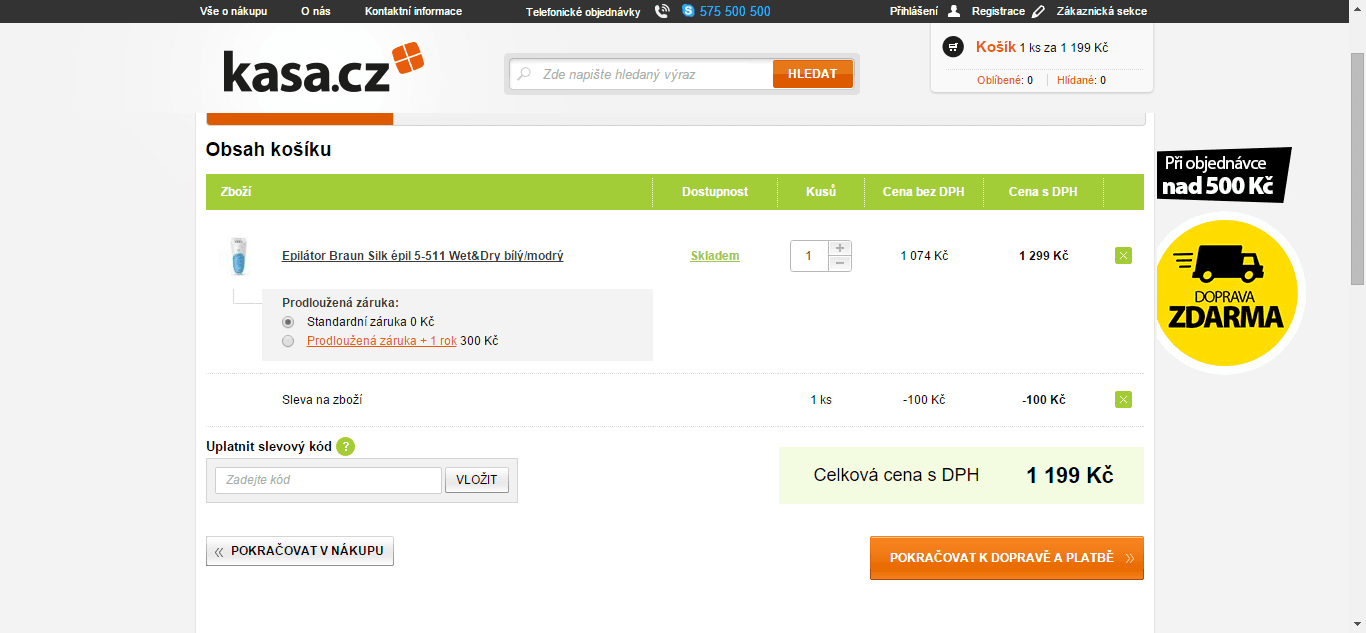The height and width of the screenshot is (633, 1366).
Task: Decrease epilator quantity with minus button
Action: pyautogui.click(x=840, y=263)
